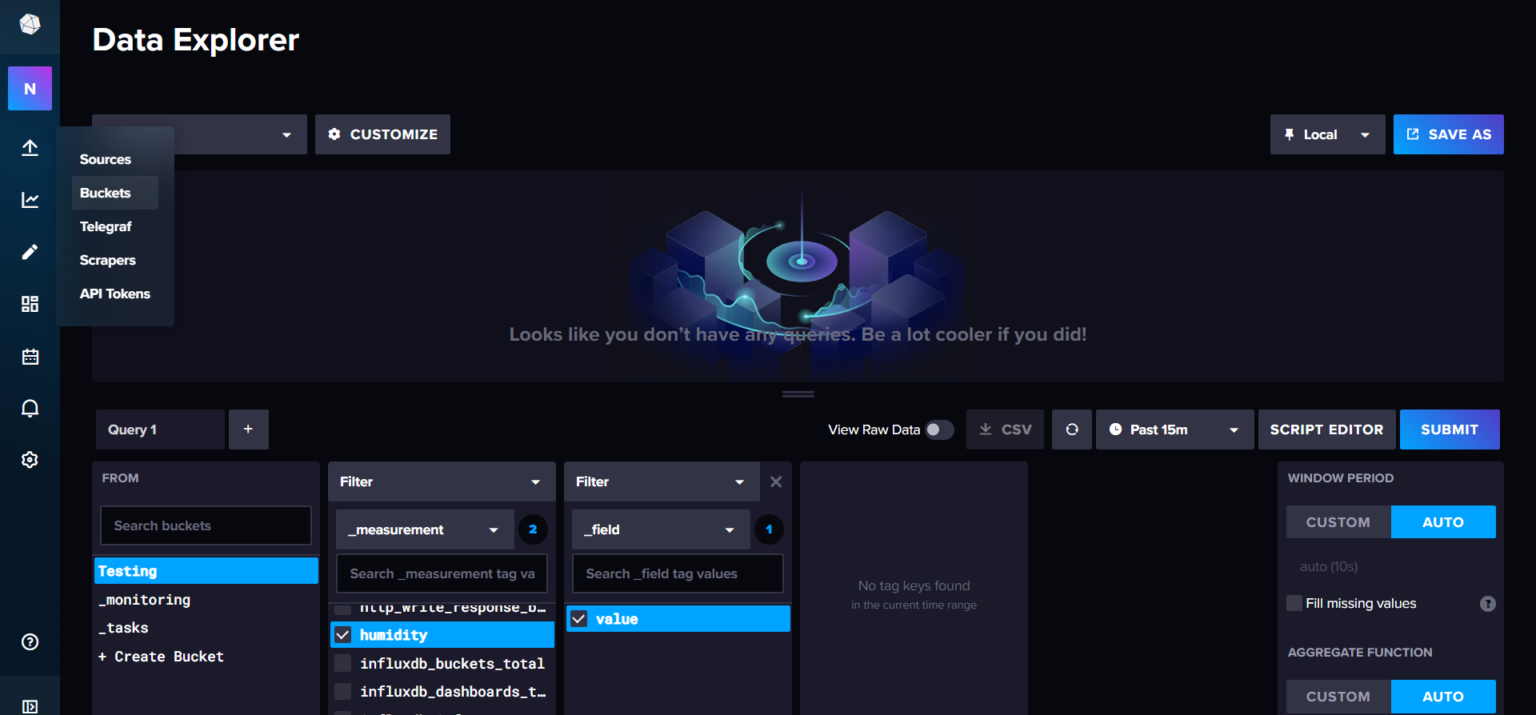Uncheck the humidity measurement checkbox
The image size is (1536, 715).
tap(343, 635)
